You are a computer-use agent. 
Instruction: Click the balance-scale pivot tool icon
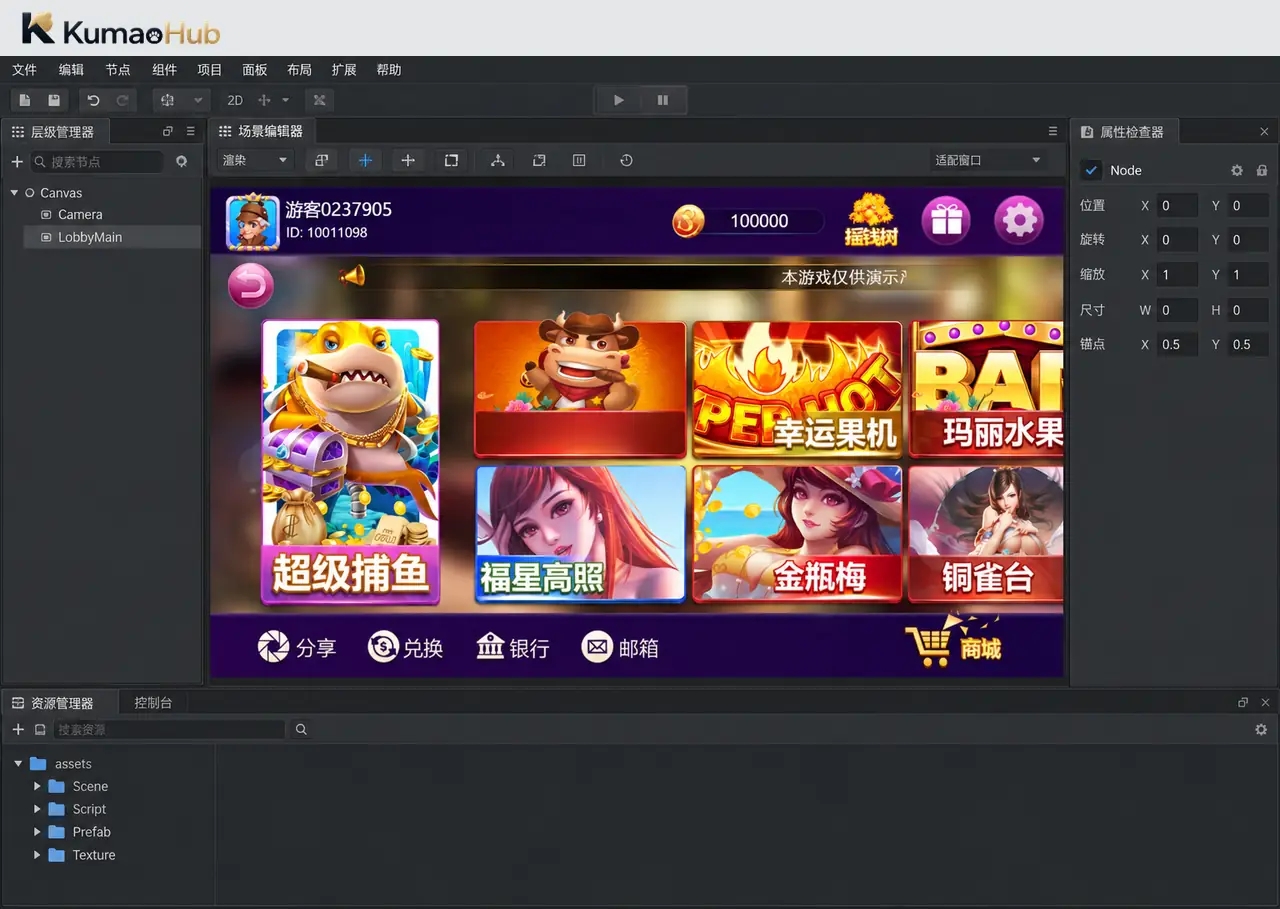pyautogui.click(x=167, y=100)
